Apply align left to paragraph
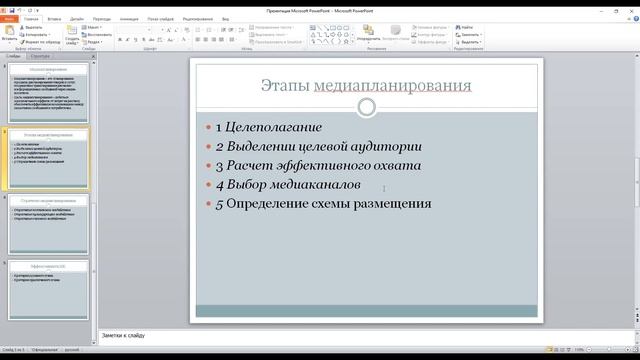This screenshot has height=360, width=640. click(197, 40)
